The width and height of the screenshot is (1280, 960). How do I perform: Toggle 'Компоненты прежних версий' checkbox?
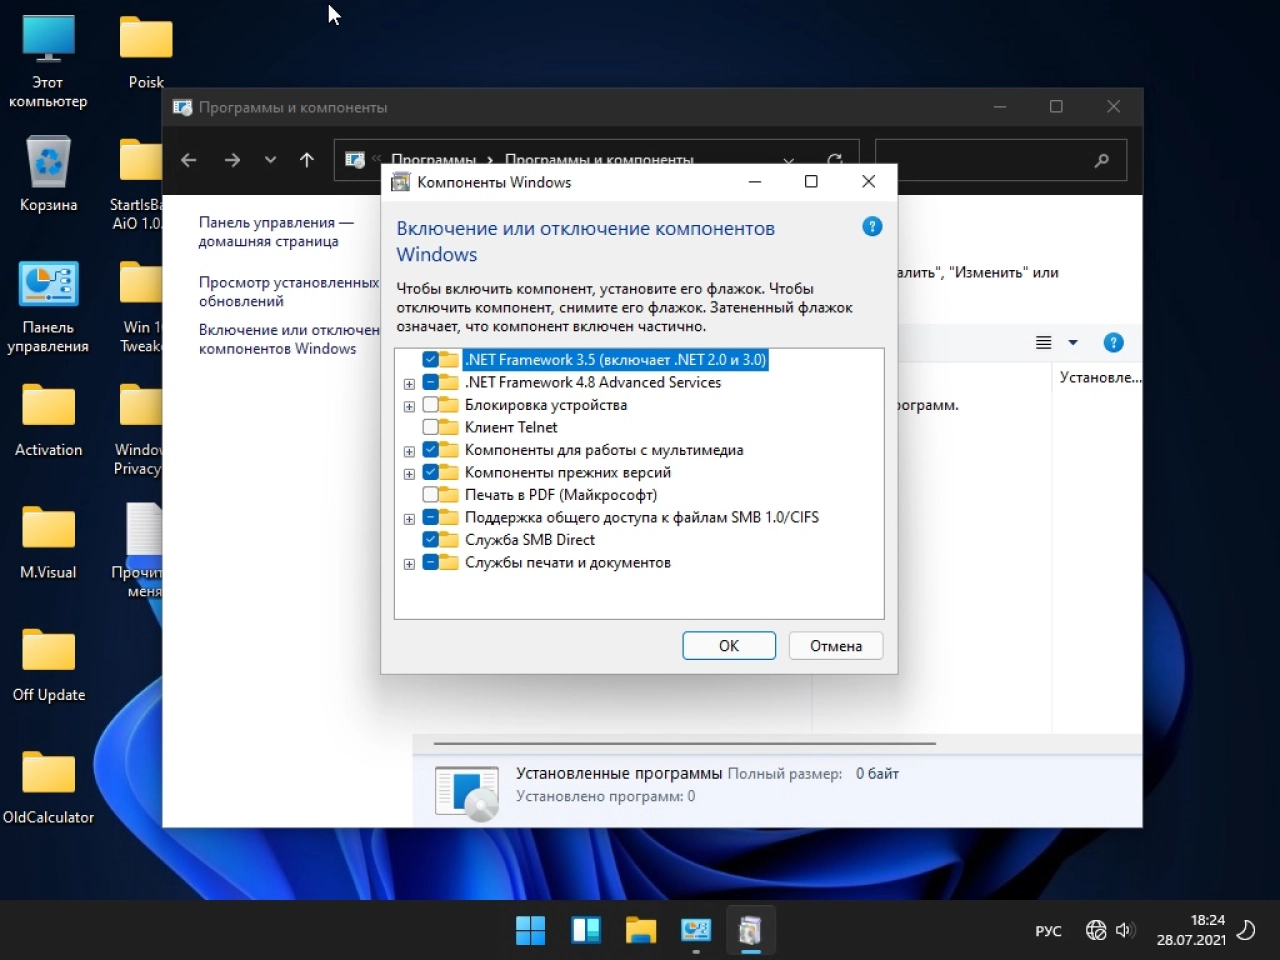(430, 472)
